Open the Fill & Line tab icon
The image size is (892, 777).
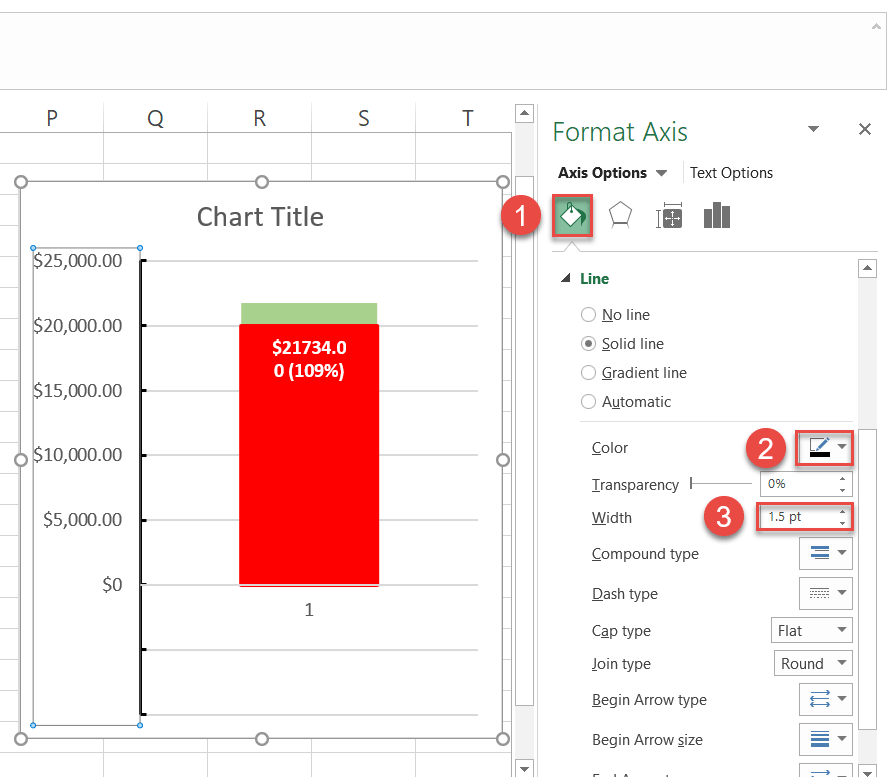[x=572, y=216]
